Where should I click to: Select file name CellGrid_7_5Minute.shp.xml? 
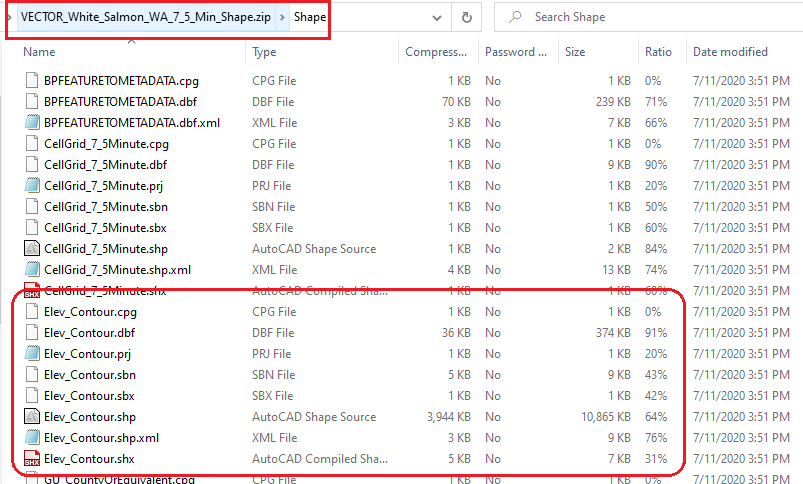[x=117, y=269]
